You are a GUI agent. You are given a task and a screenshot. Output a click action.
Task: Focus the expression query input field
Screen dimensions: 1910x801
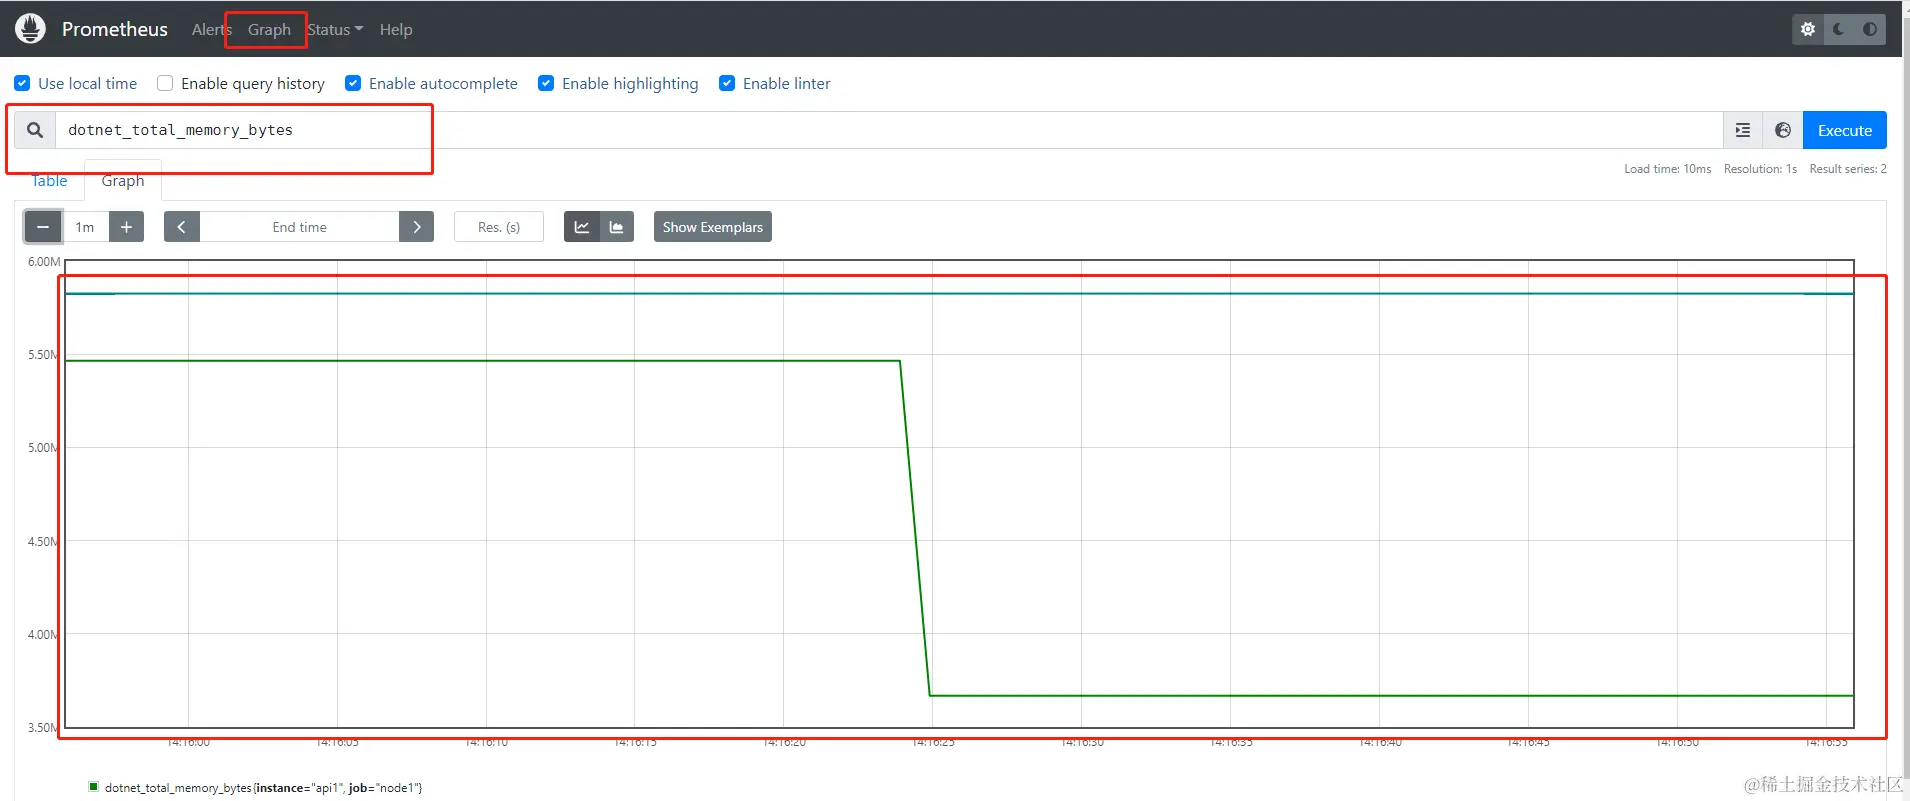point(889,130)
